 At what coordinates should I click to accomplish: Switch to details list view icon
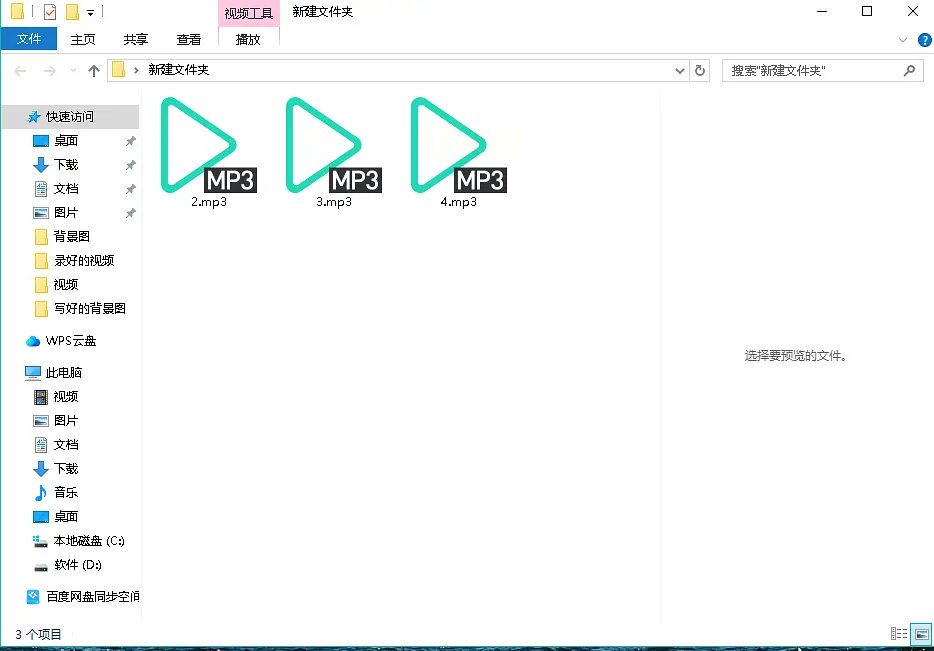pyautogui.click(x=899, y=634)
